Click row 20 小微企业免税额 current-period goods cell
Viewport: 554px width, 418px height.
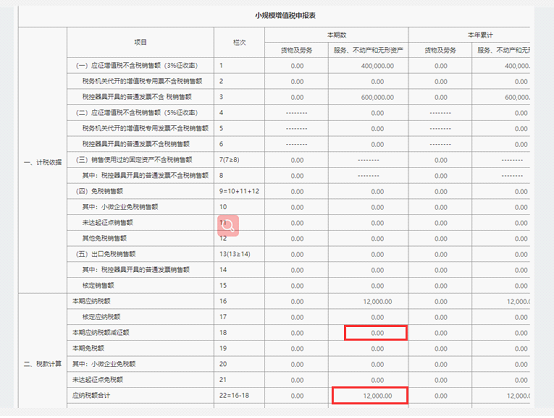click(296, 364)
